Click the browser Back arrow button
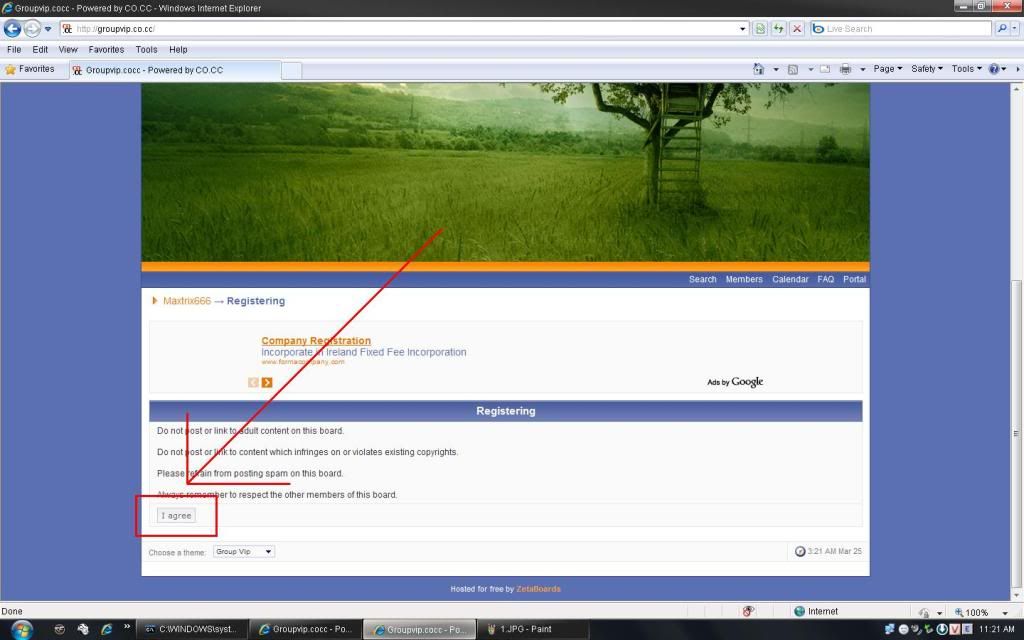The image size is (1024, 640). [13, 29]
